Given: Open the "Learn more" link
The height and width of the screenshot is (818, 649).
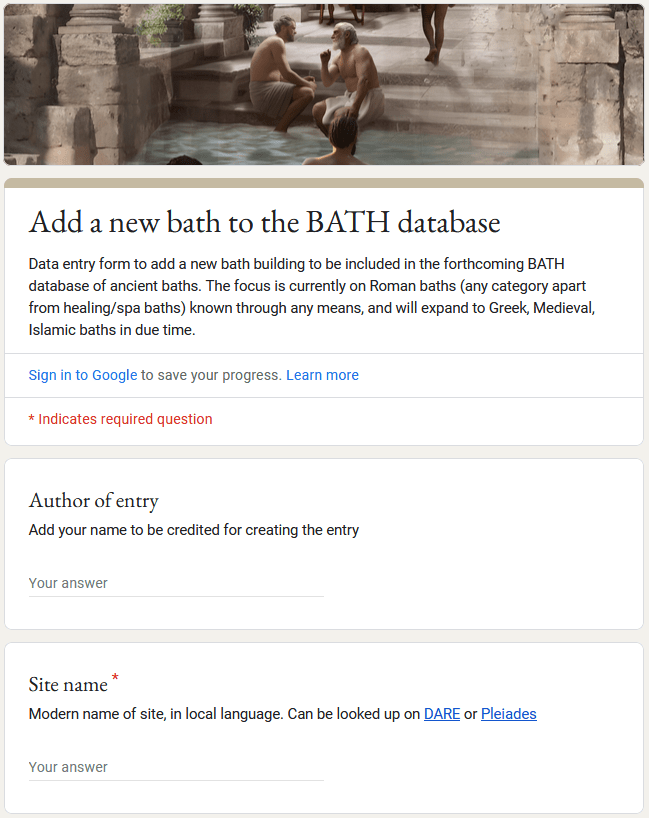Looking at the screenshot, I should pyautogui.click(x=322, y=375).
